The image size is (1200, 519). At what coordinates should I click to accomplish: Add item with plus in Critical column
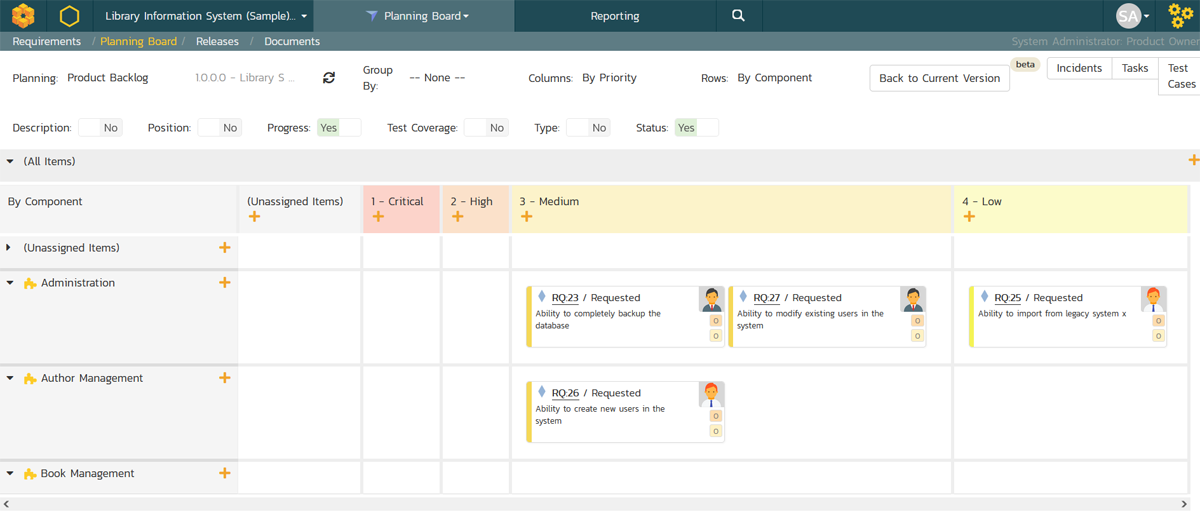click(x=378, y=217)
